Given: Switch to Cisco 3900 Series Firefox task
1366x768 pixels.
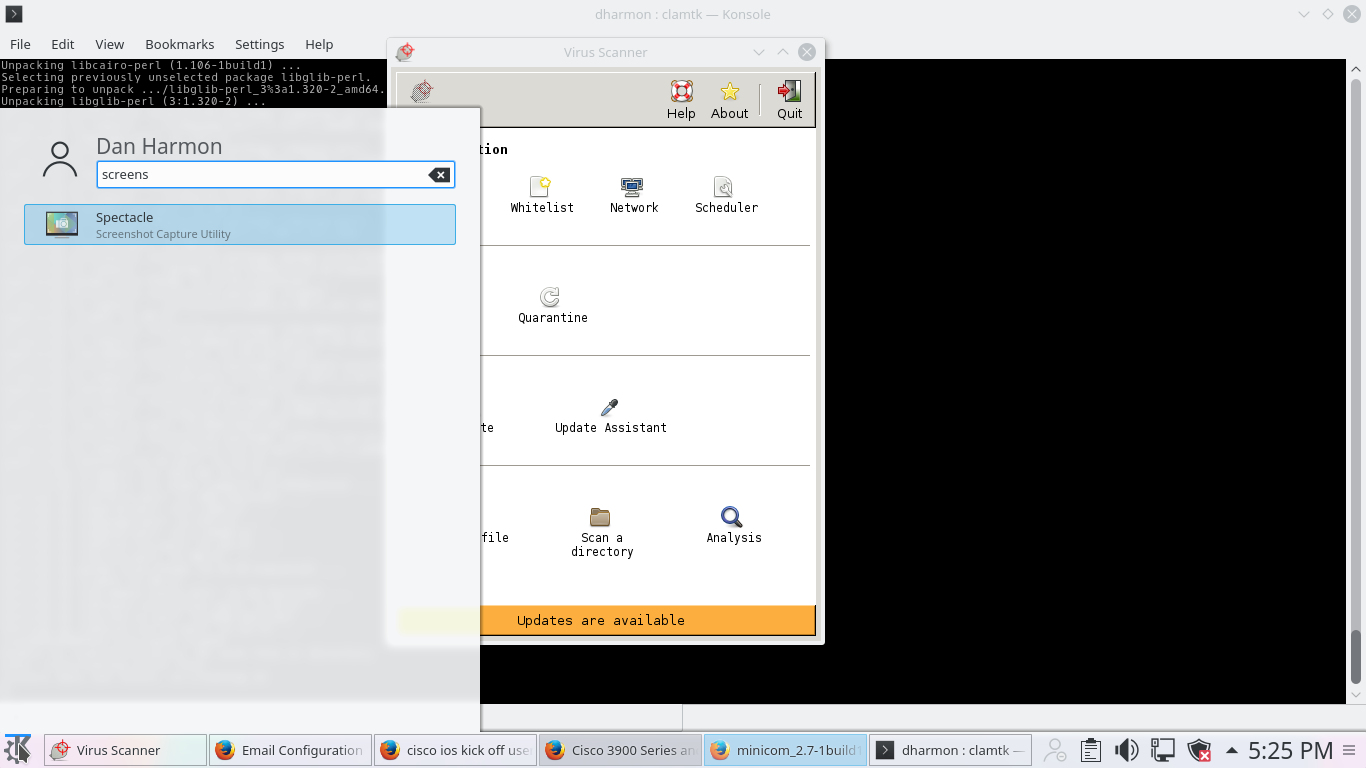Looking at the screenshot, I should coord(620,750).
